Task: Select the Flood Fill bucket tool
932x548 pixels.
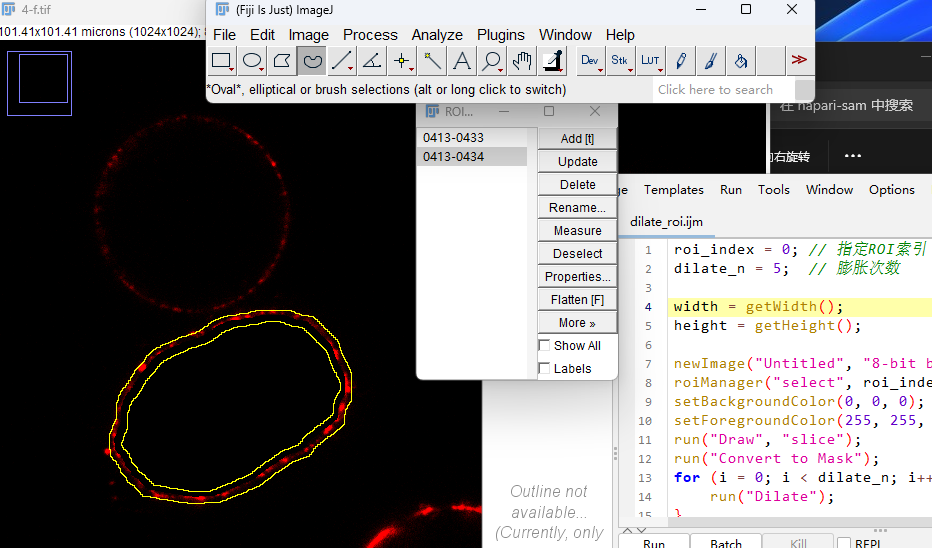Action: [741, 61]
